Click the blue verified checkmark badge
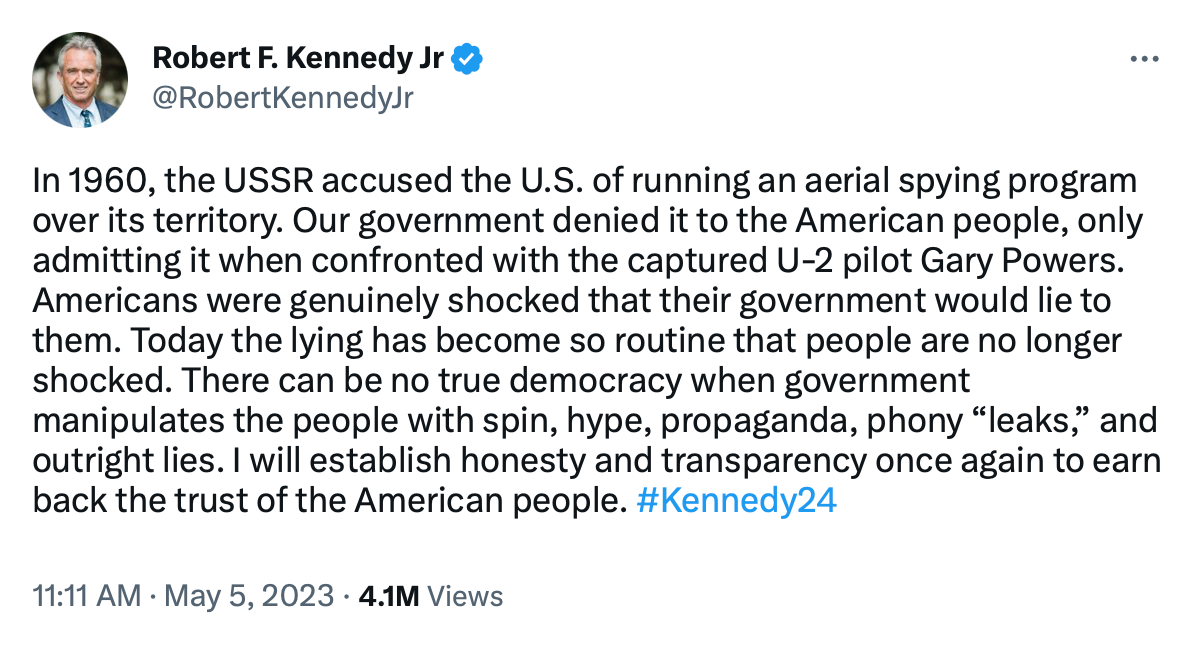 [467, 60]
